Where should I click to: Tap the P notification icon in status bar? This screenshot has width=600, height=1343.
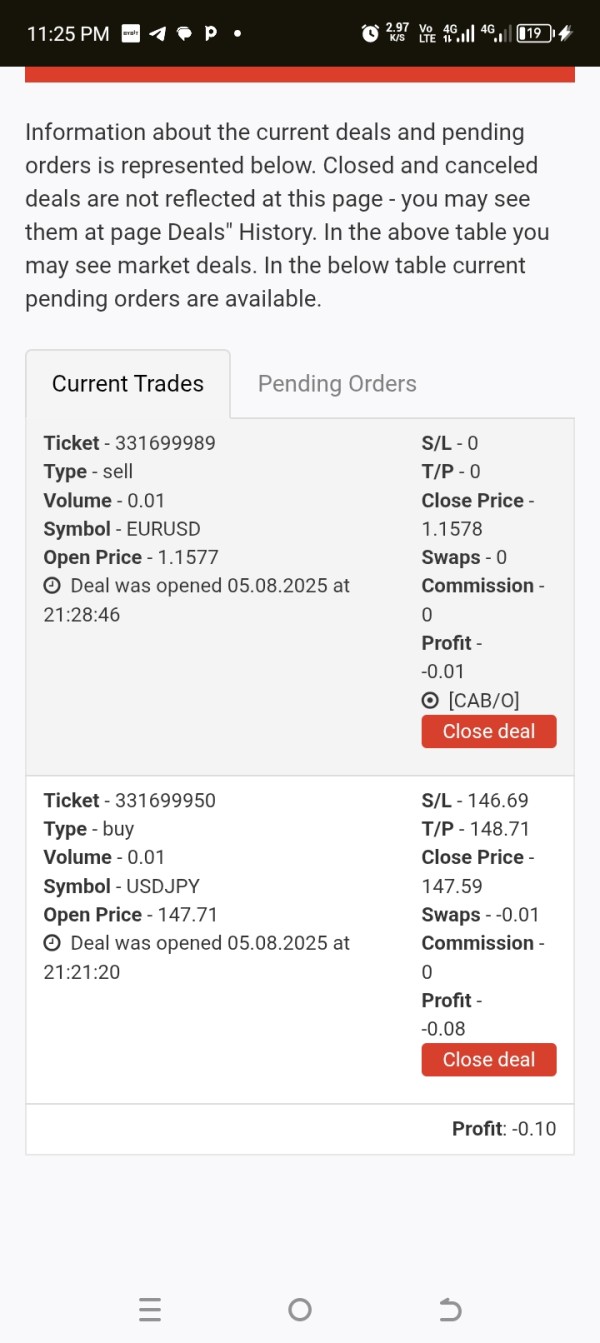[210, 33]
